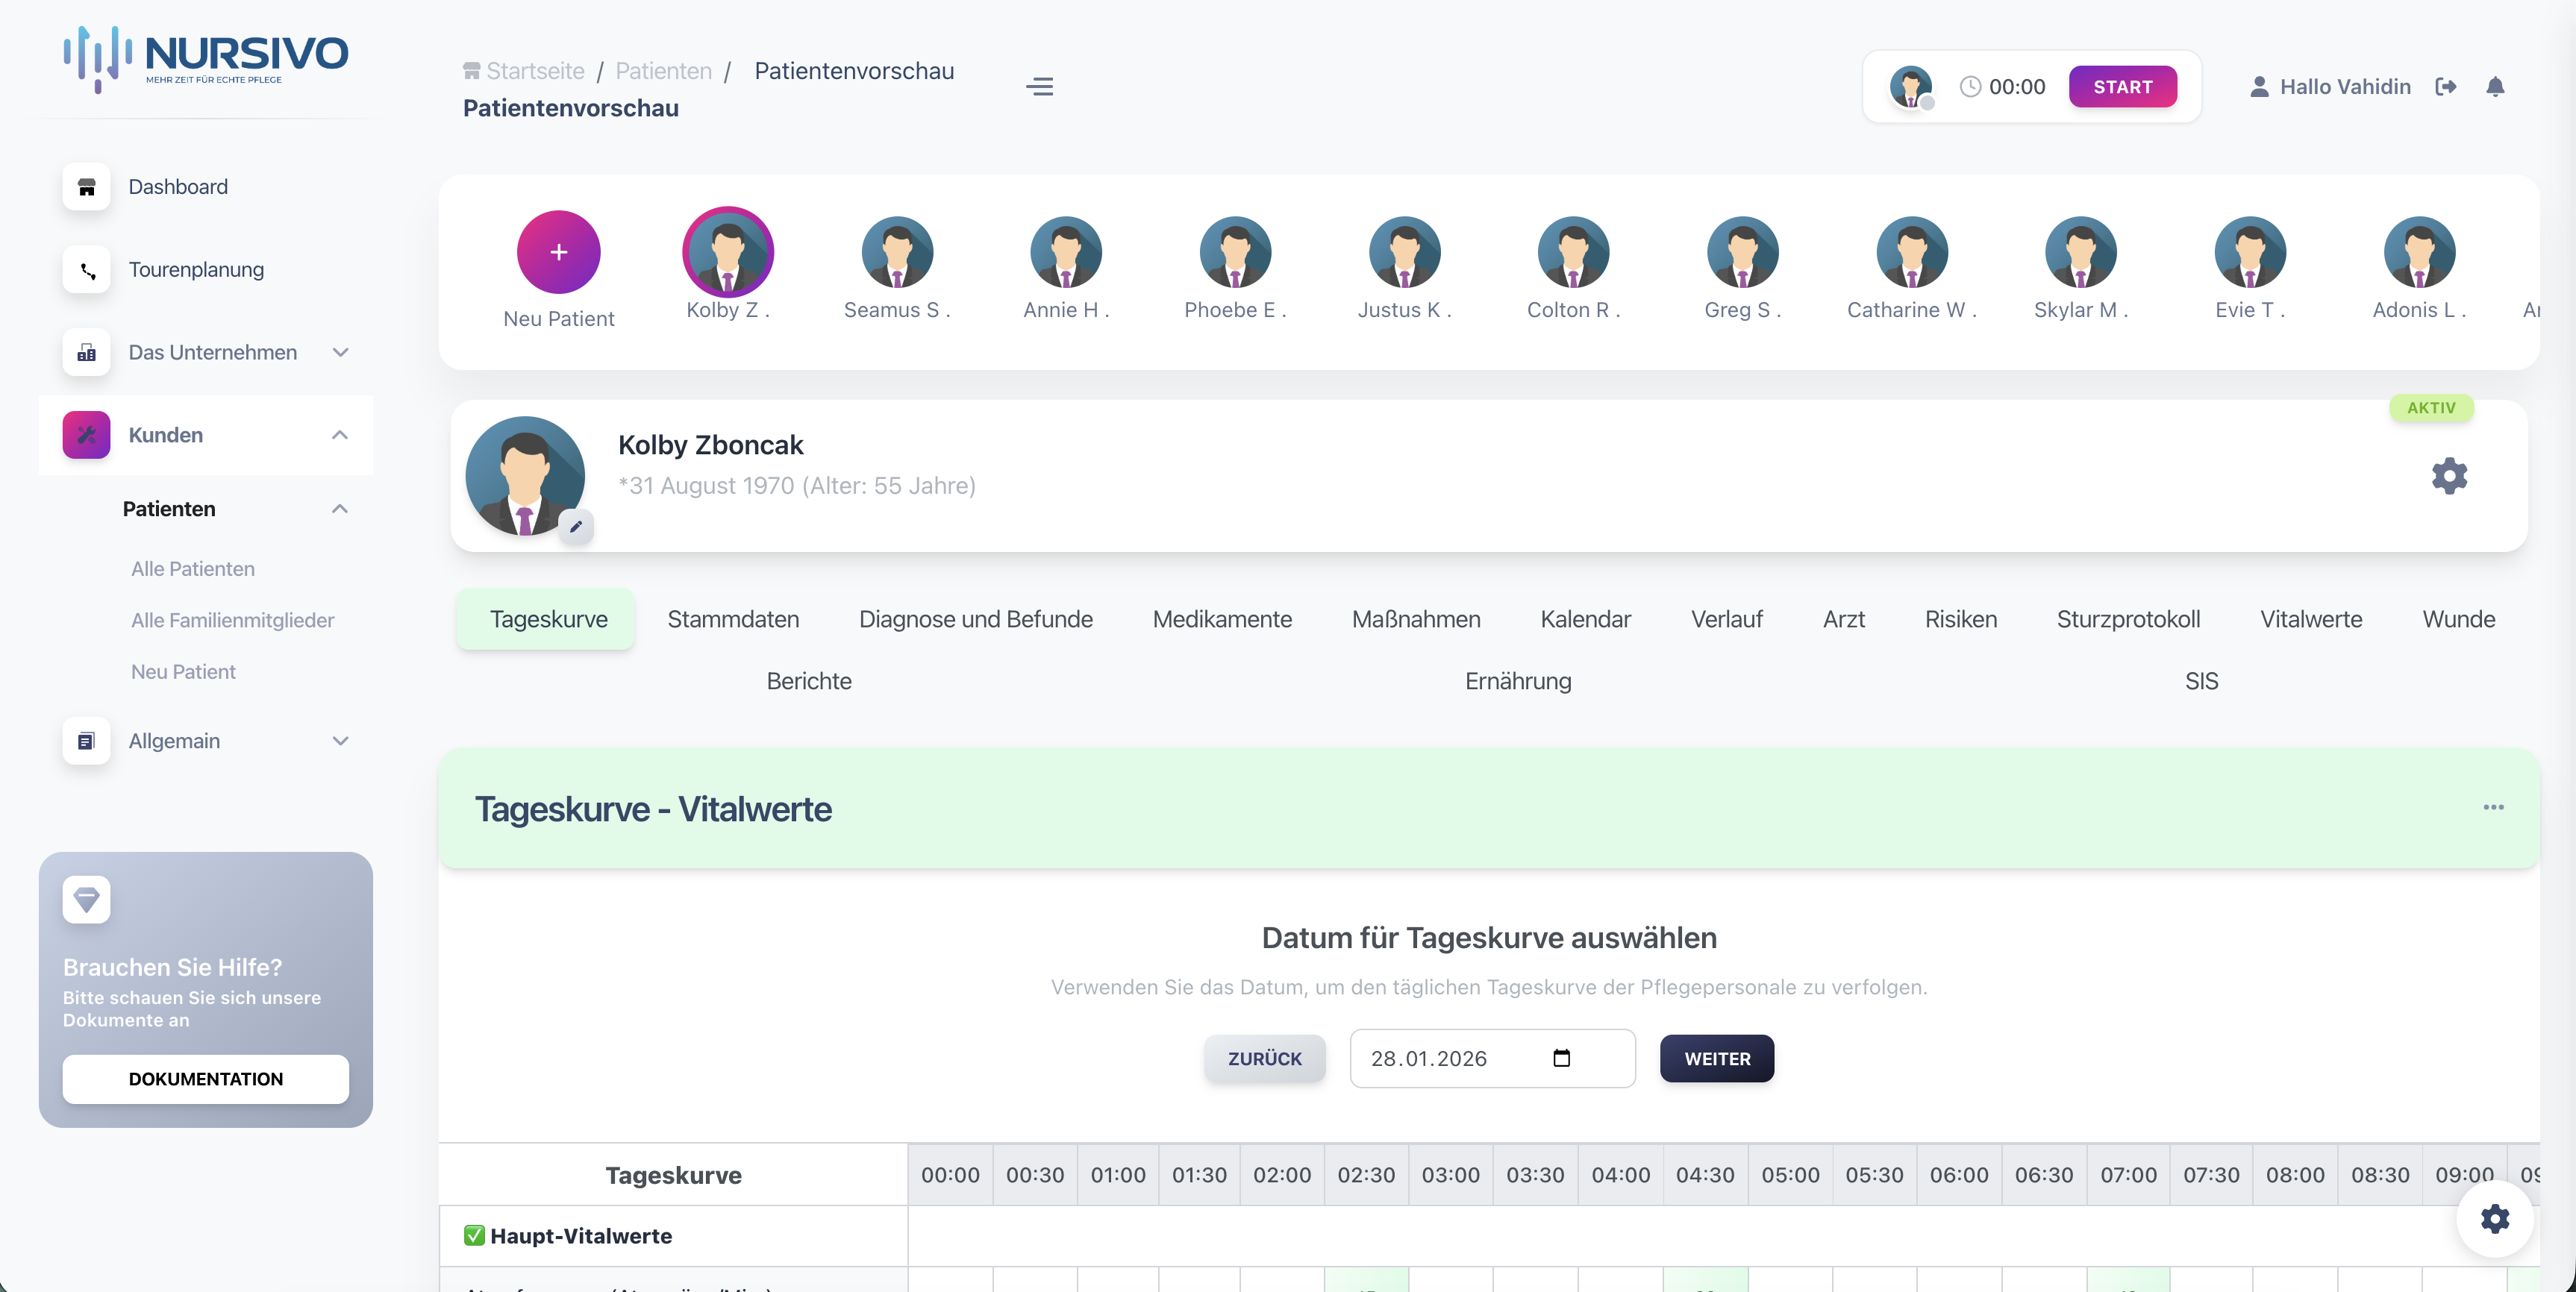This screenshot has width=2576, height=1292.
Task: Open the Sturzprotokoll tab
Action: 2128,619
